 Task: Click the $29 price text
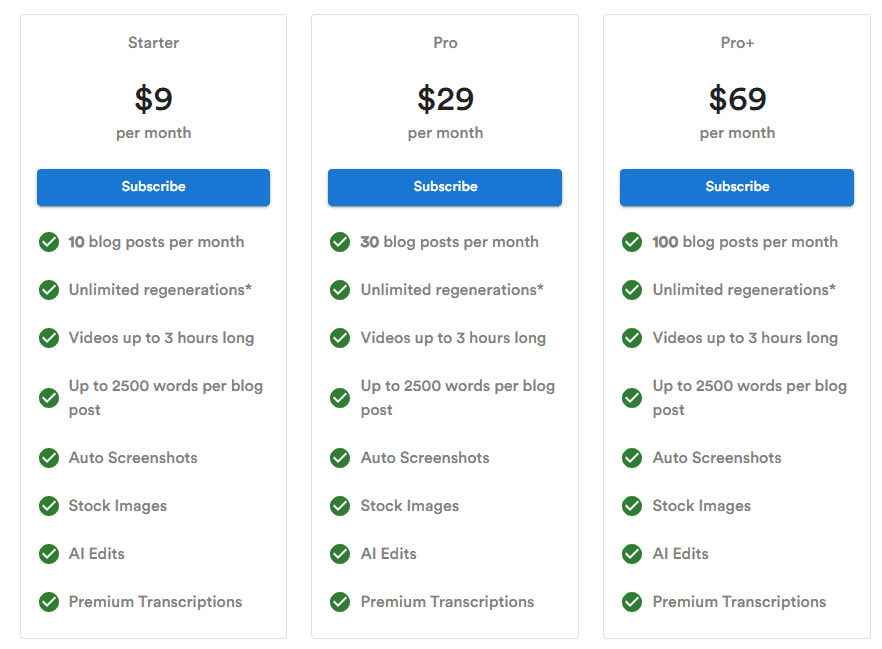coord(444,99)
